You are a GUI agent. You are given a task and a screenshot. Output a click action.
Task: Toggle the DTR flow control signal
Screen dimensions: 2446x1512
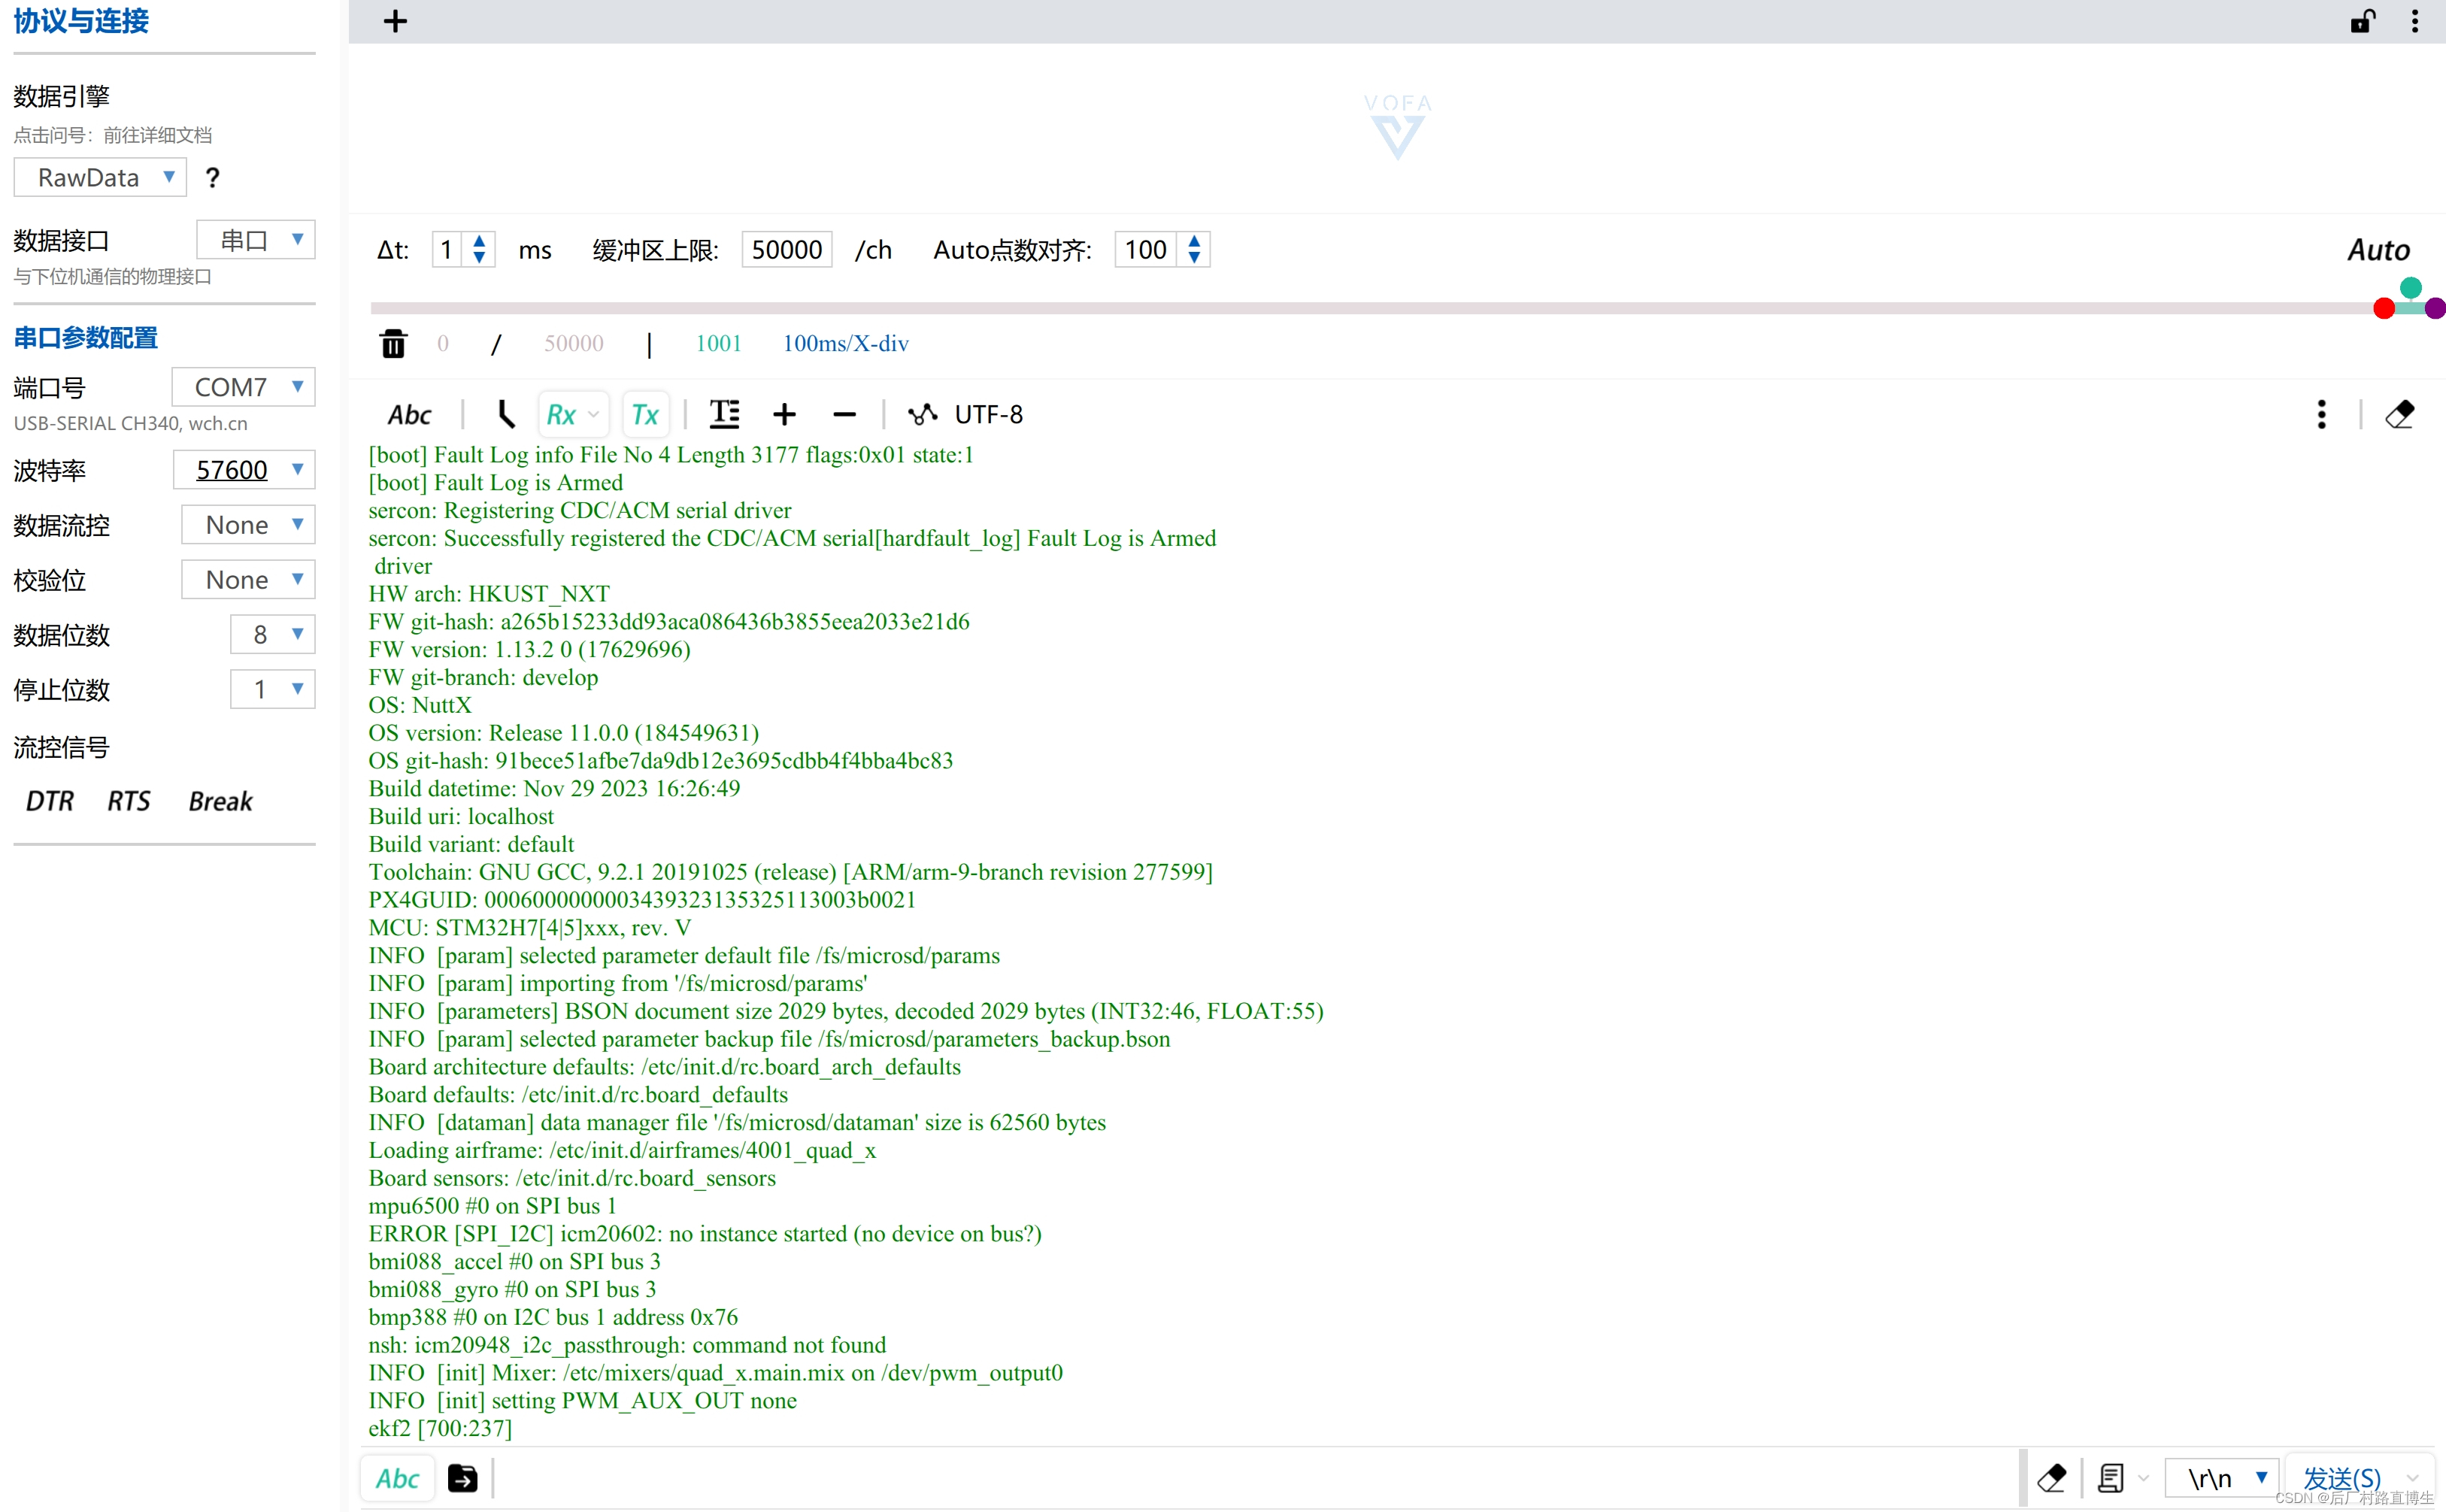click(50, 801)
